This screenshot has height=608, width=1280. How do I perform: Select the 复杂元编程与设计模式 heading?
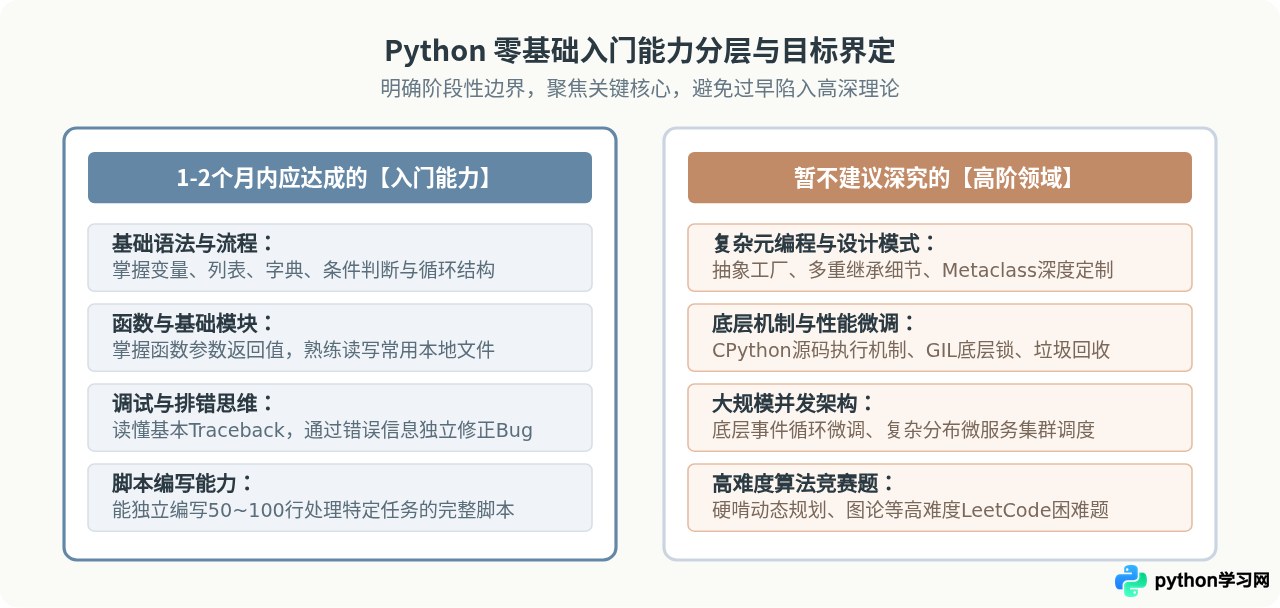pos(824,244)
